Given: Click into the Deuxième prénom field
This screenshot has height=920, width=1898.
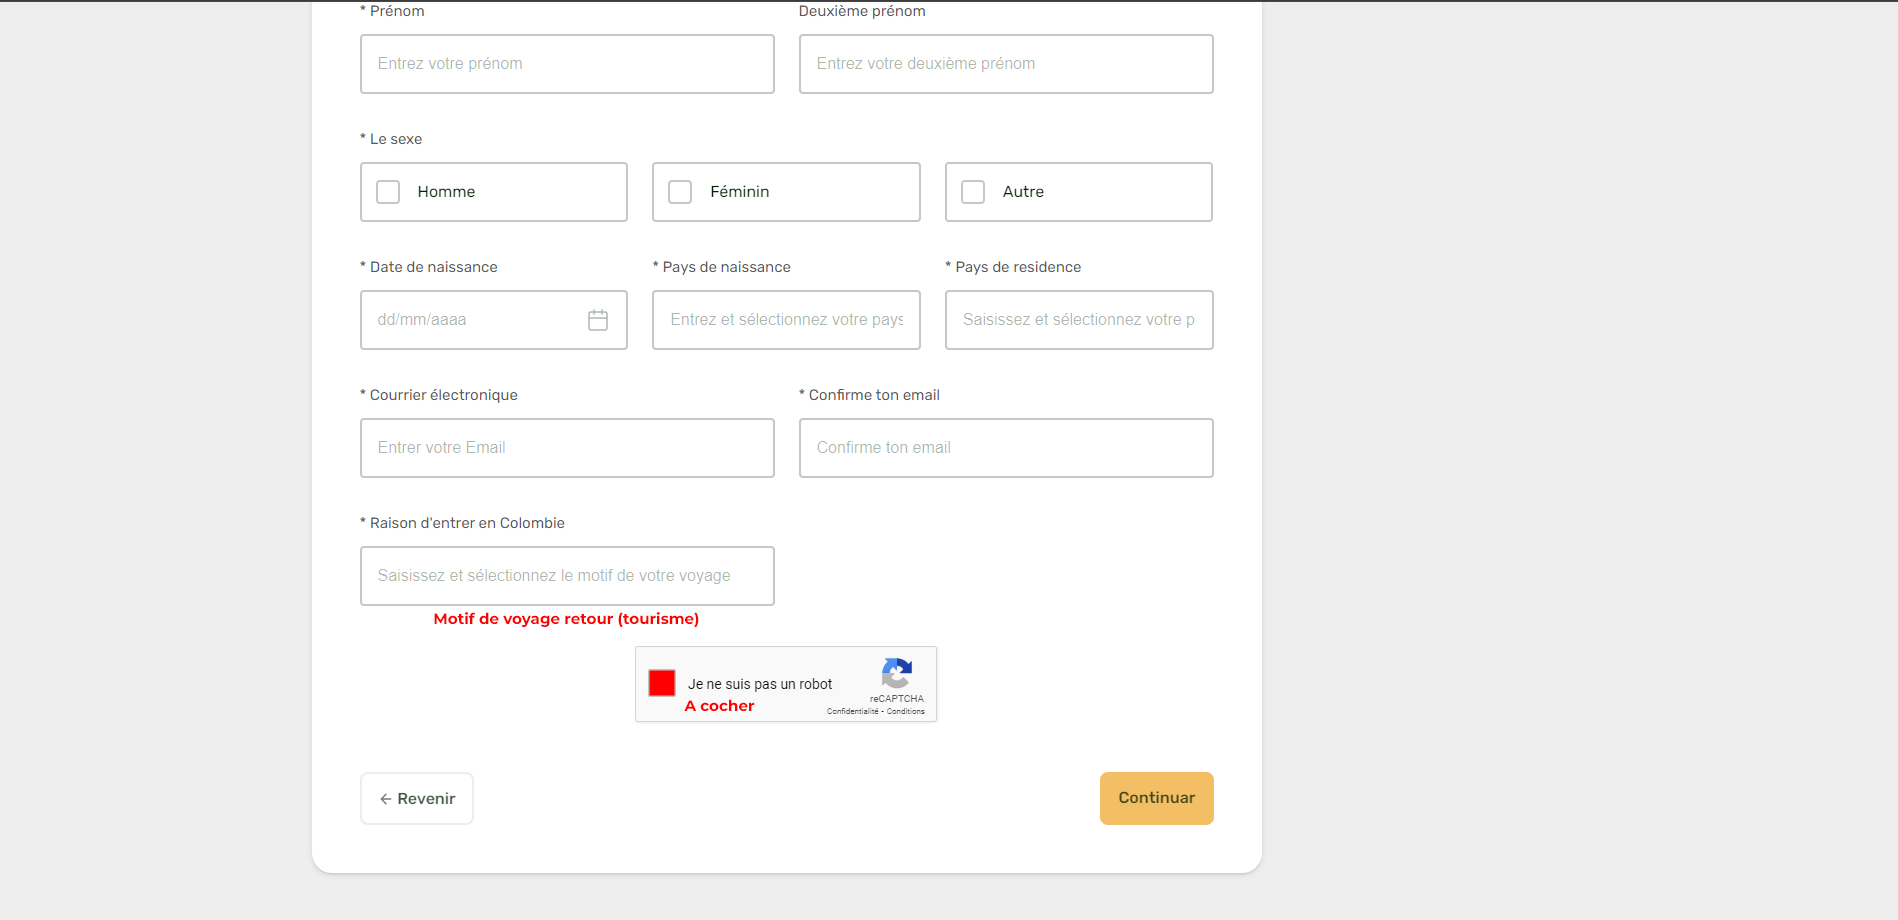Looking at the screenshot, I should click(1006, 64).
